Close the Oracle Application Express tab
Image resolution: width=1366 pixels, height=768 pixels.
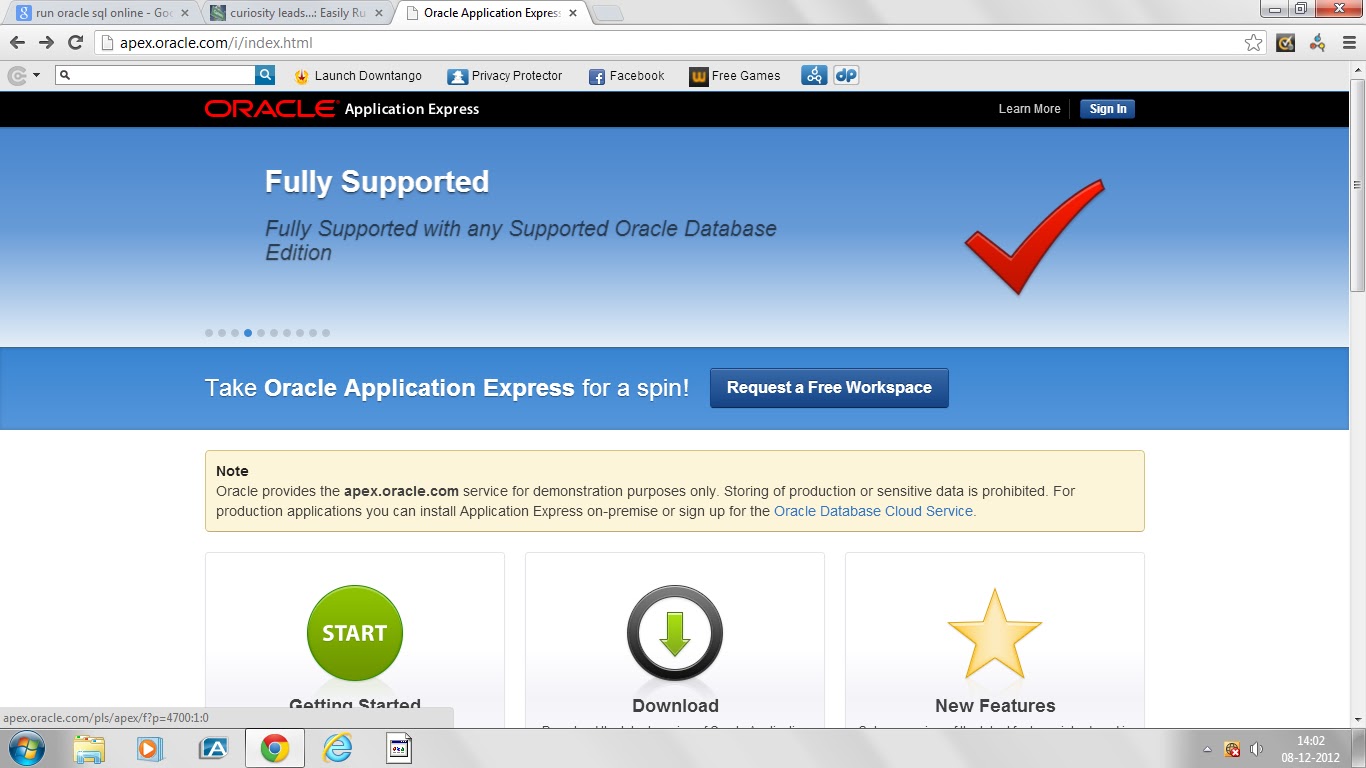tap(572, 13)
